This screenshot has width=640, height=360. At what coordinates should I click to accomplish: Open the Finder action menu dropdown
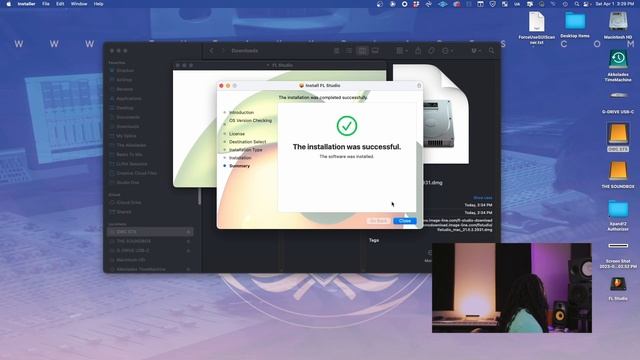447,51
